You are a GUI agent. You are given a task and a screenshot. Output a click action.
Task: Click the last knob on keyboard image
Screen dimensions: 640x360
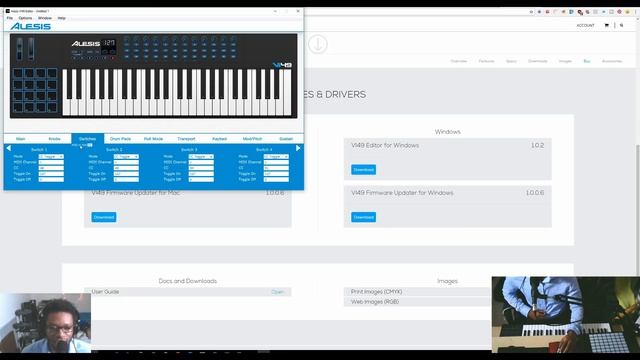click(233, 40)
